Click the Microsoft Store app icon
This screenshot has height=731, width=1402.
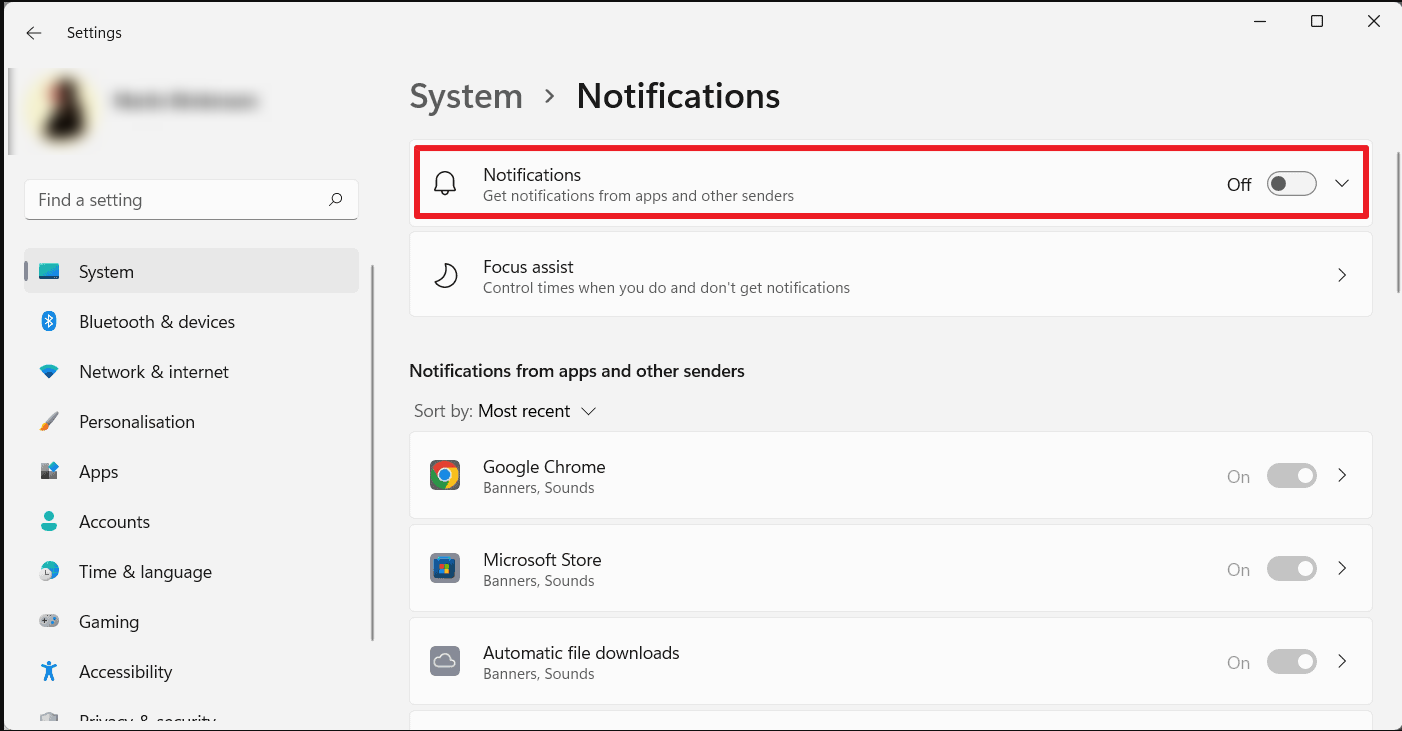[445, 568]
